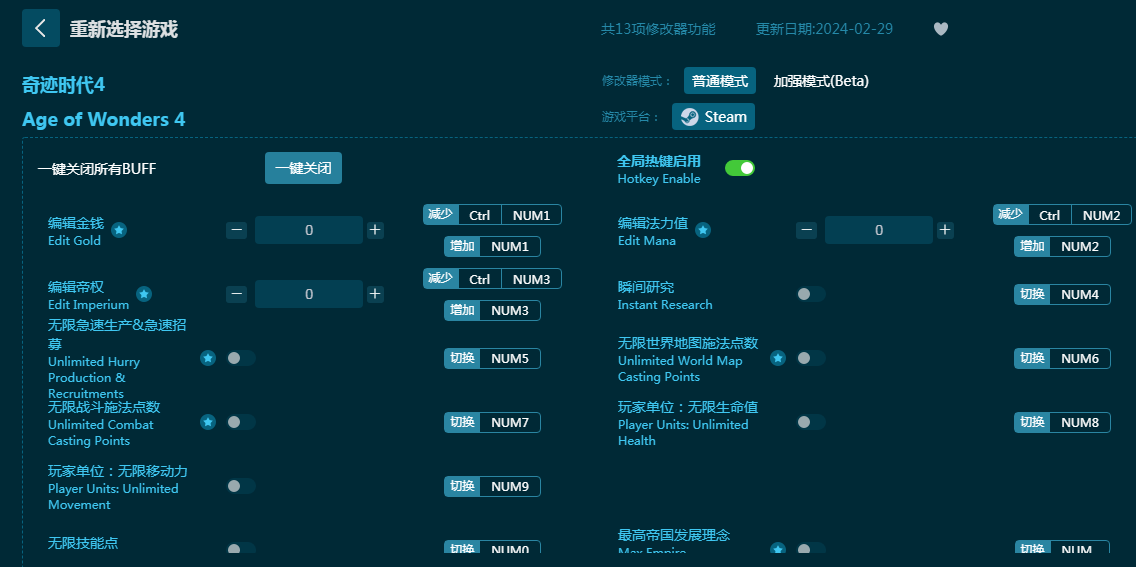Click the 切换 NUM4 hotkey
Screen dimensions: 1136x567
click(x=1062, y=294)
